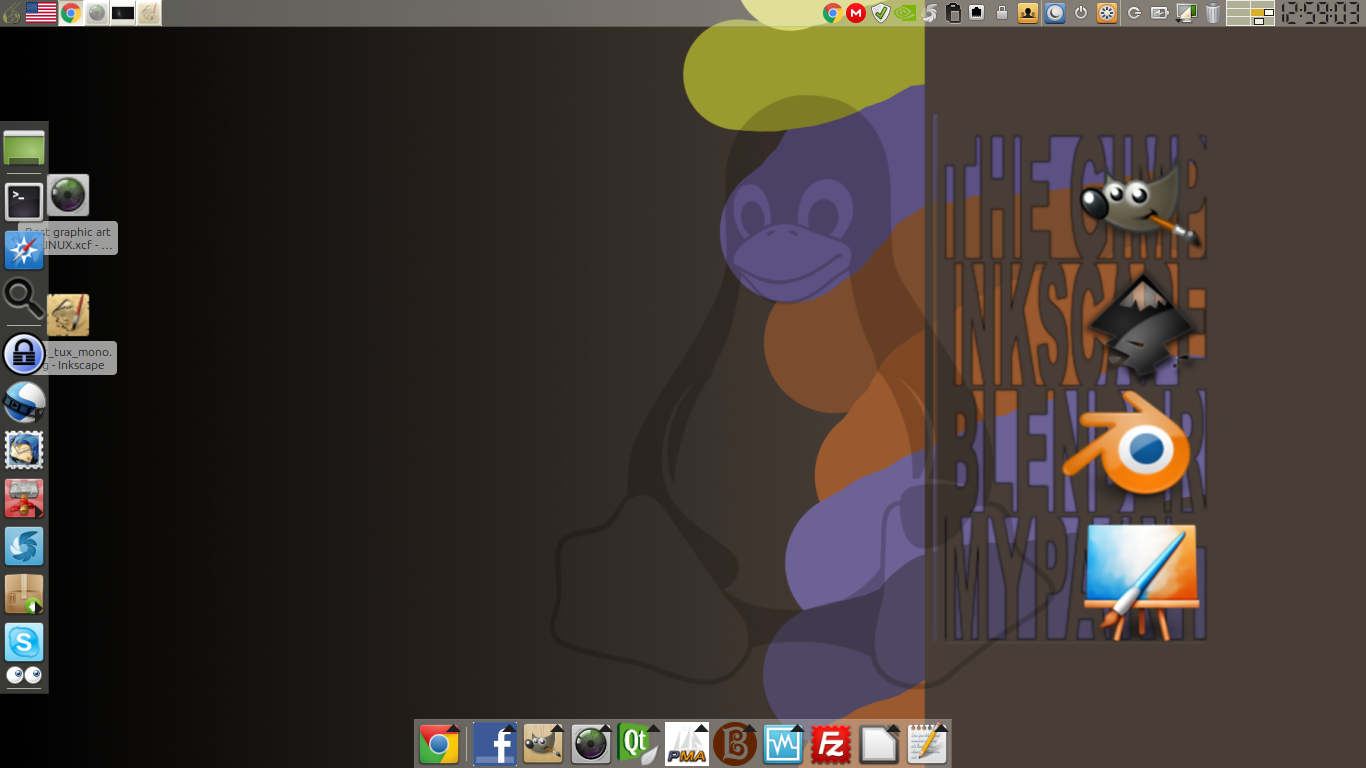Open the clipboard manager tray icon
1366x768 pixels.
click(953, 13)
